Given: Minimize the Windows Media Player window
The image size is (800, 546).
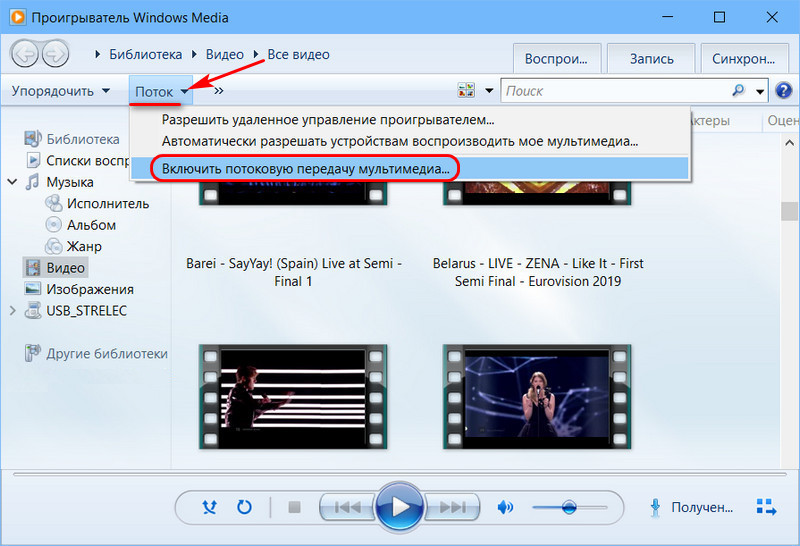Looking at the screenshot, I should click(x=667, y=17).
